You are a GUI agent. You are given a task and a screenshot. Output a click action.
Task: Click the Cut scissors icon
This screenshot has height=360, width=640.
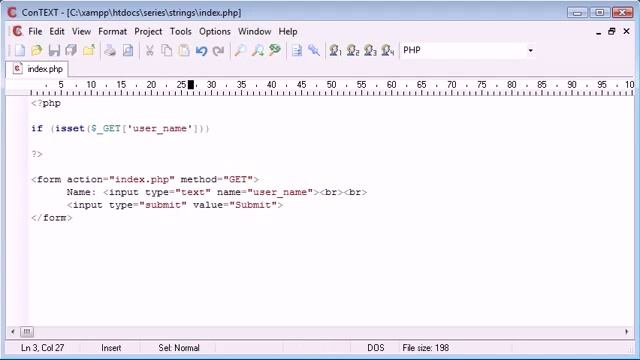pos(149,50)
